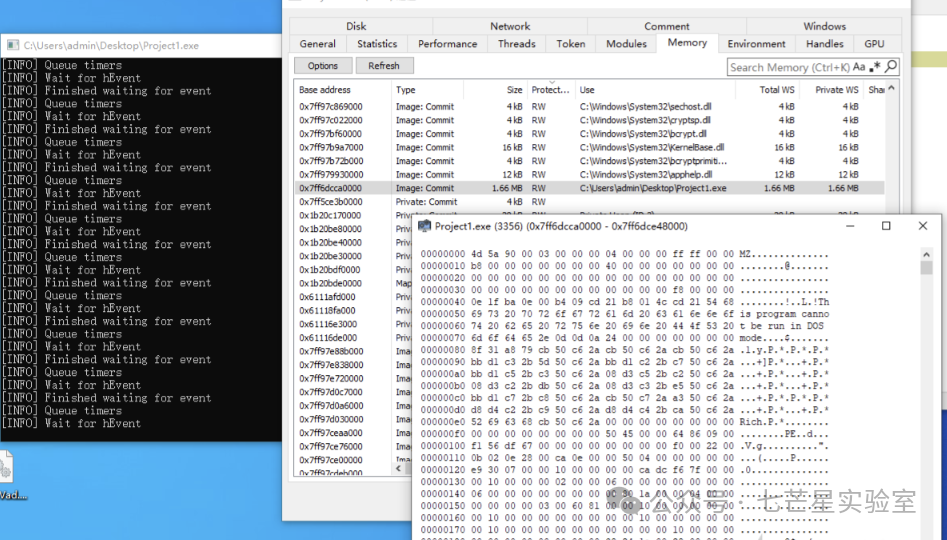Switch to the Performance tab

pos(448,43)
